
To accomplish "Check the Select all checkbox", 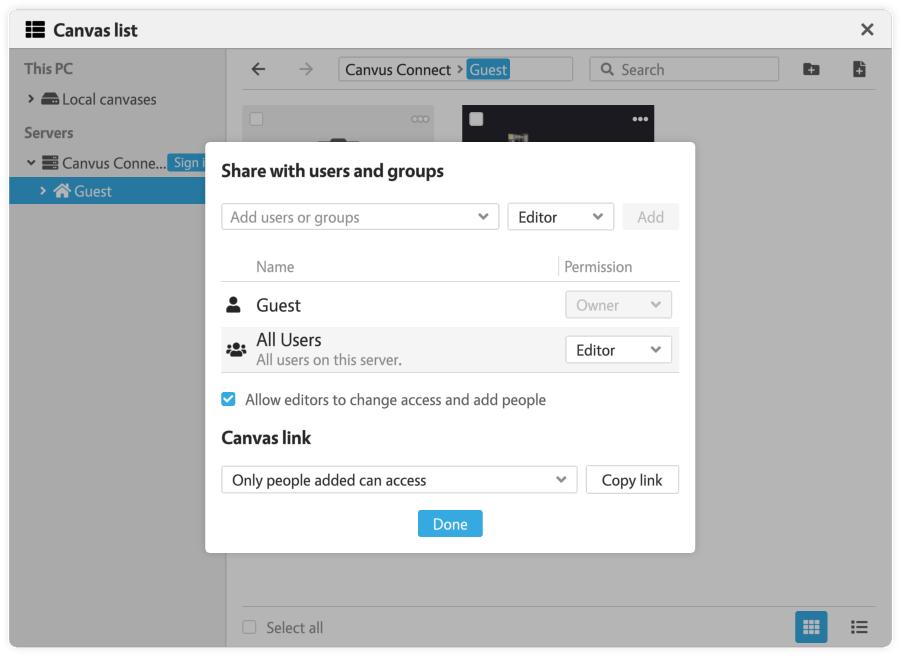I will point(250,627).
